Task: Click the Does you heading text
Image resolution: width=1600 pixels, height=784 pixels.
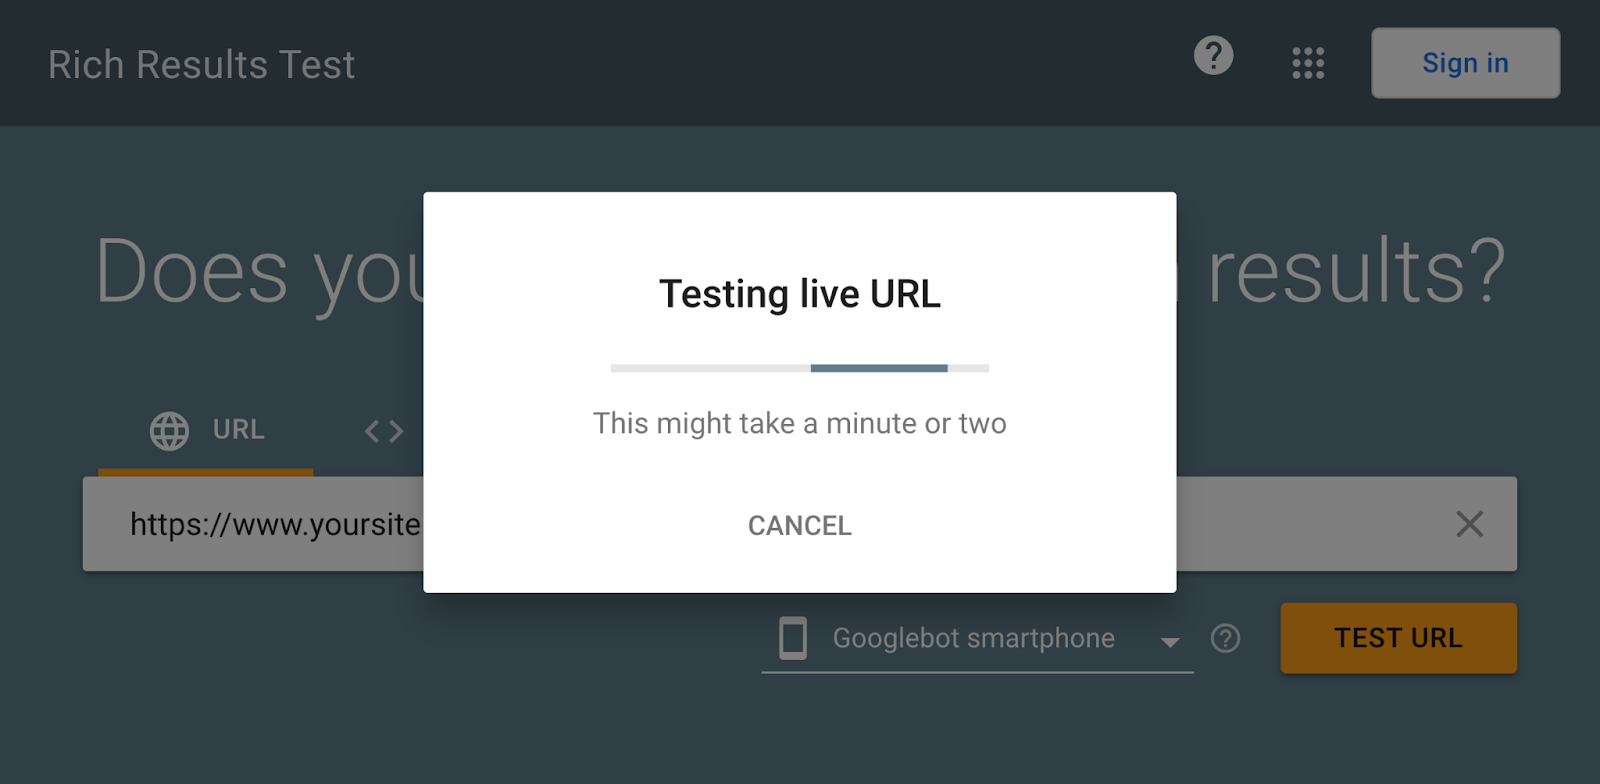Action: coord(259,274)
